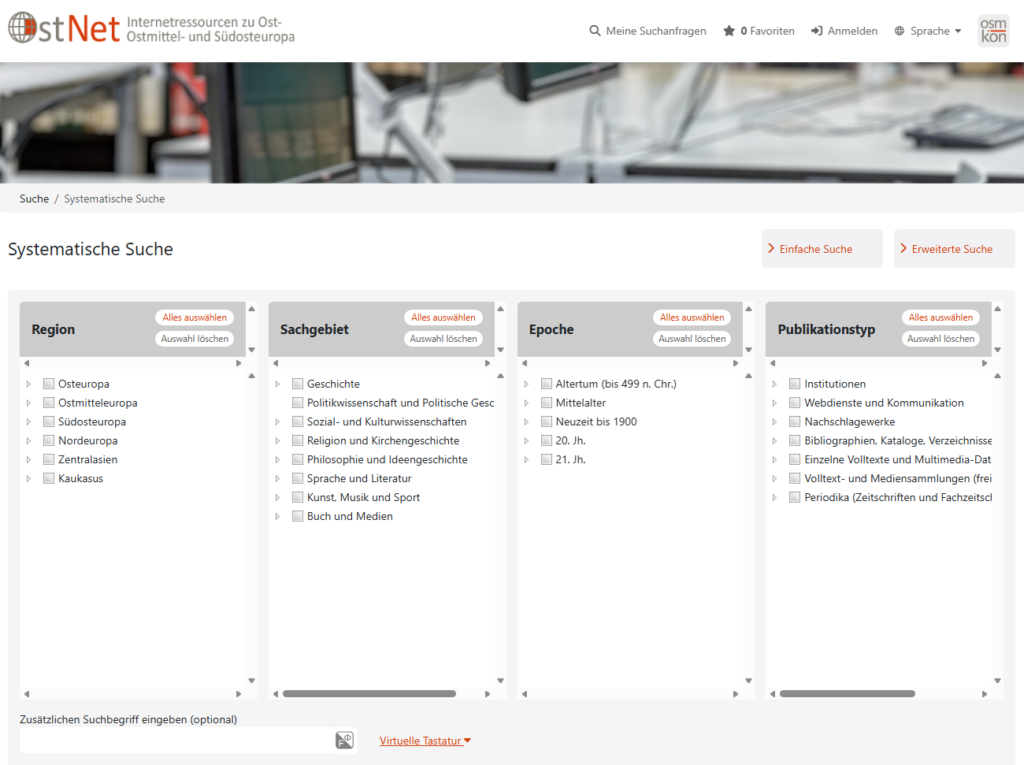Go to Suche in the breadcrumb

coord(33,199)
